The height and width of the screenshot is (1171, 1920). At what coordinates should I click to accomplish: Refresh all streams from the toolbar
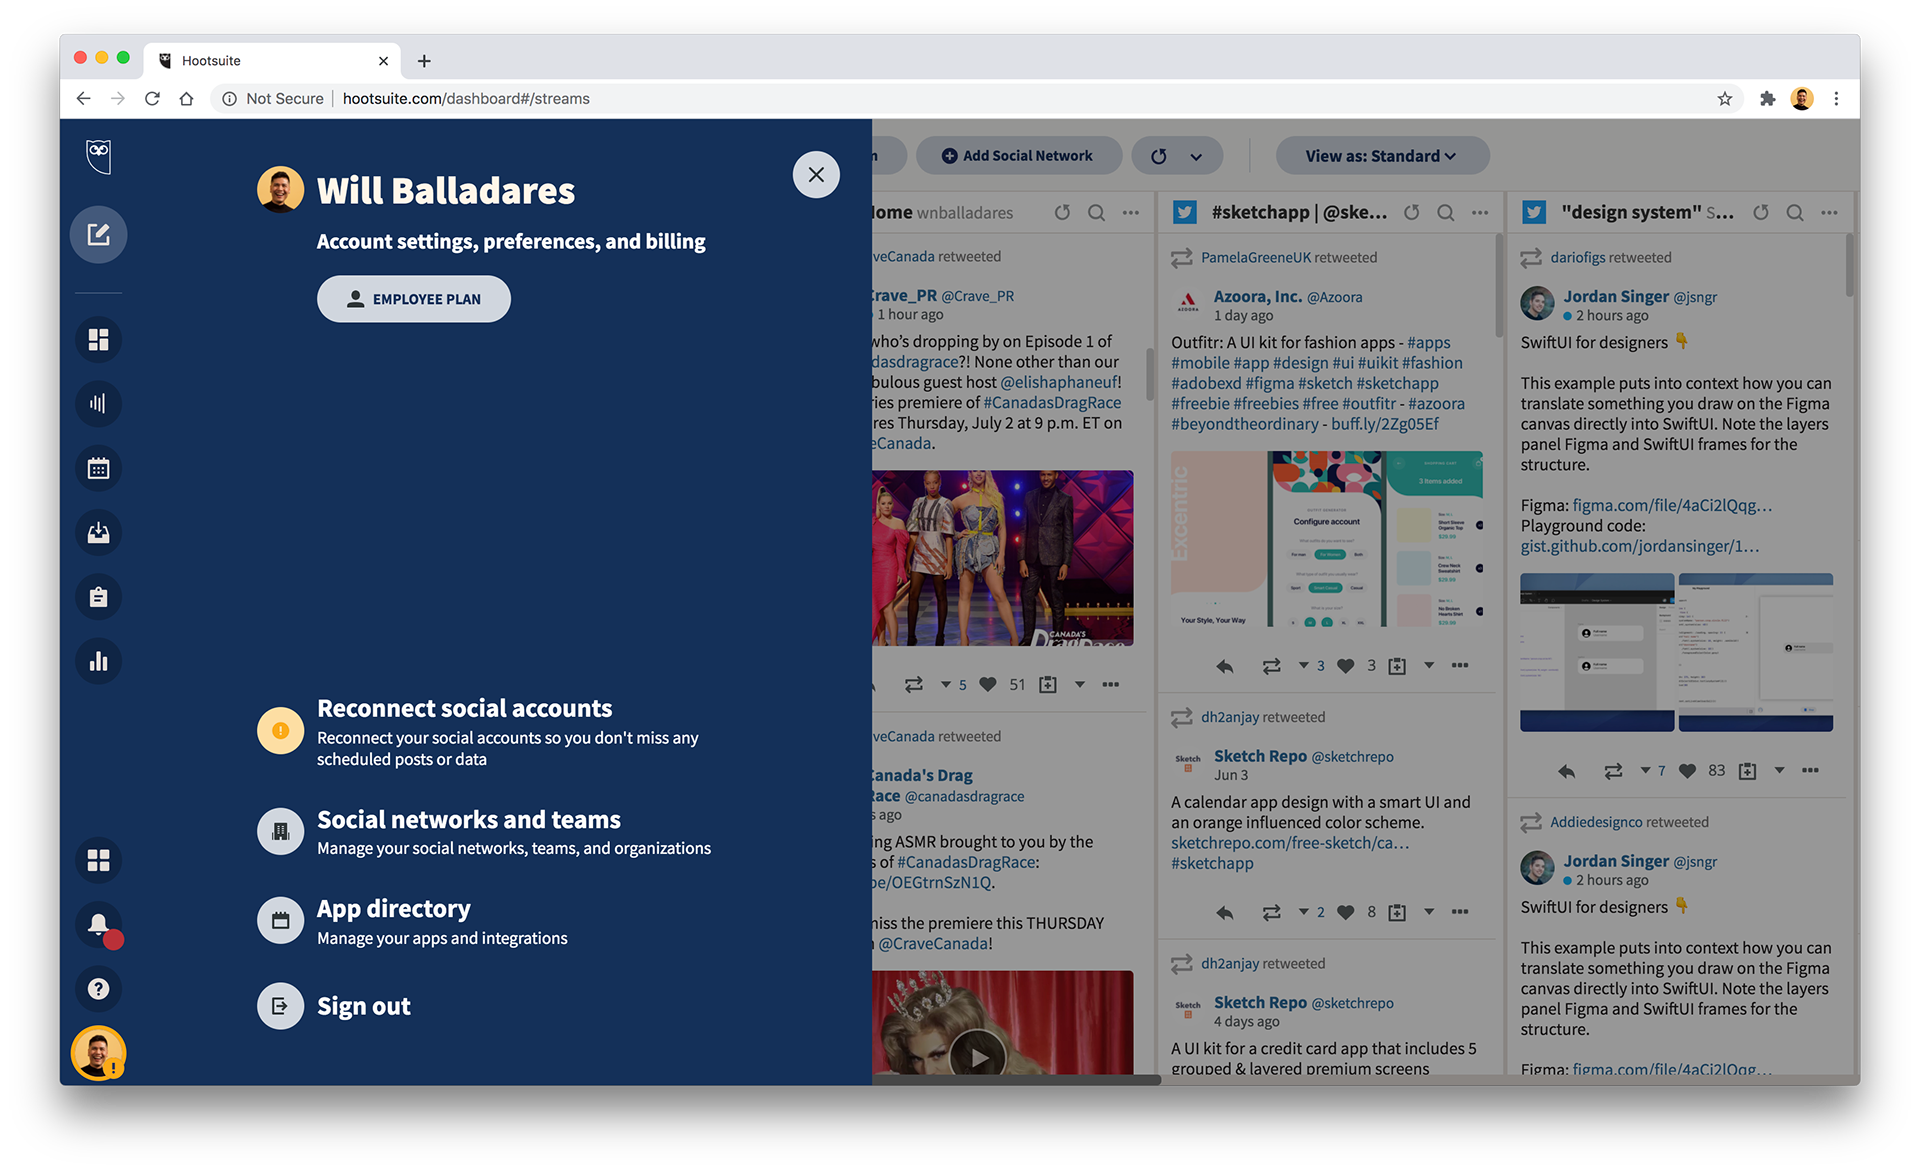1158,156
